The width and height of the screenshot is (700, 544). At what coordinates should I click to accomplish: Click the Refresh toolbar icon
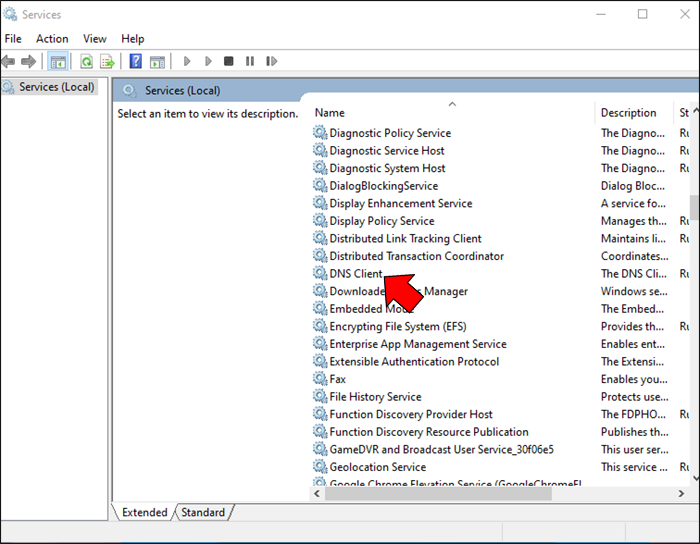pyautogui.click(x=87, y=61)
